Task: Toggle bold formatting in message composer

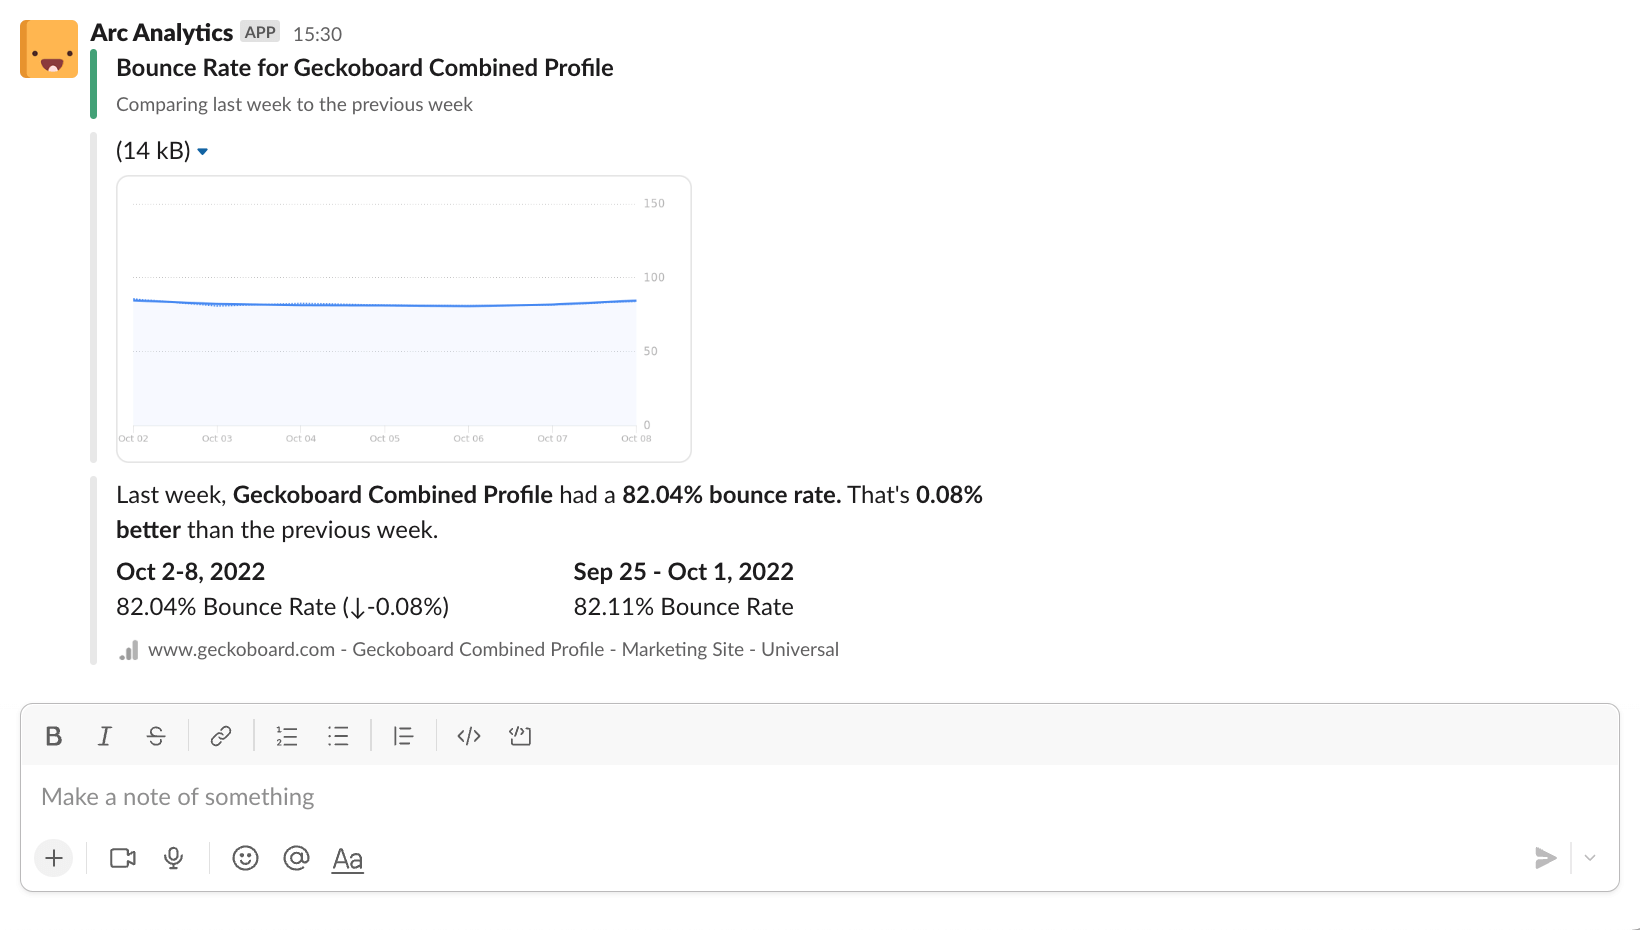Action: 53,736
